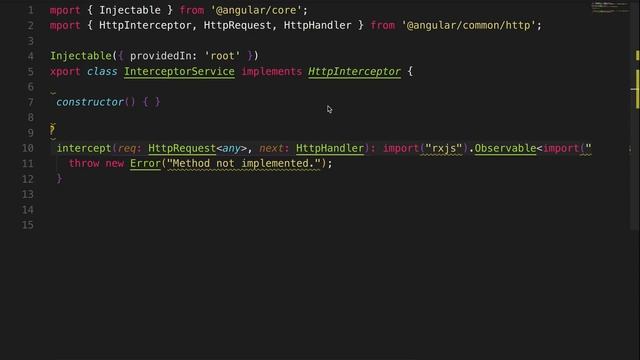Click the "rxjs" string on line 10

[x=444, y=148]
